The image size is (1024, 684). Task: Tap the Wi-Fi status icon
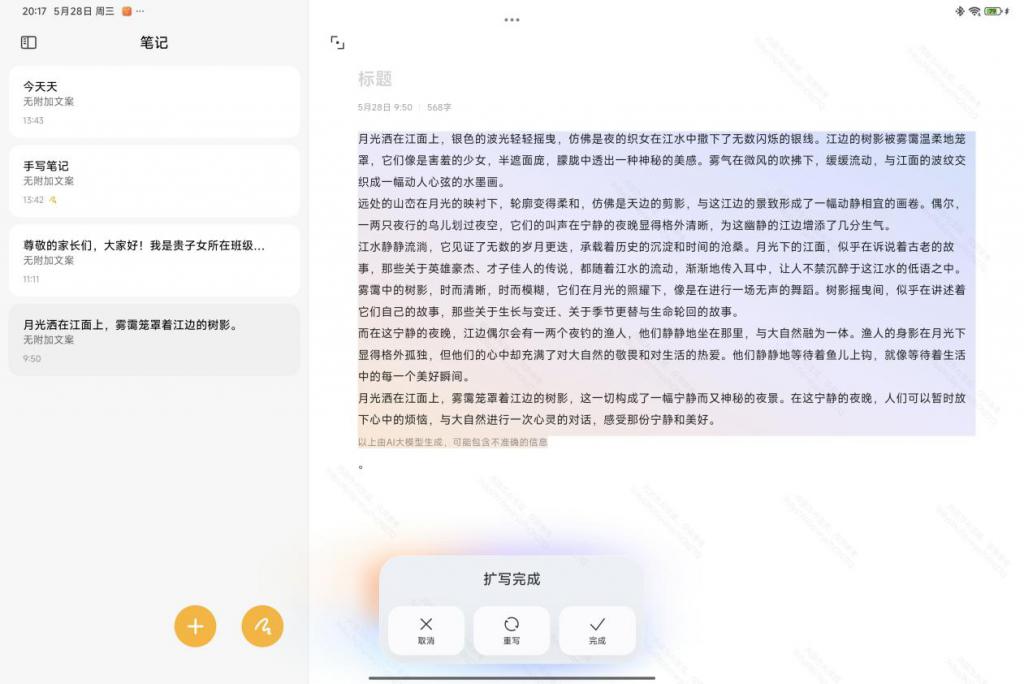coord(974,11)
